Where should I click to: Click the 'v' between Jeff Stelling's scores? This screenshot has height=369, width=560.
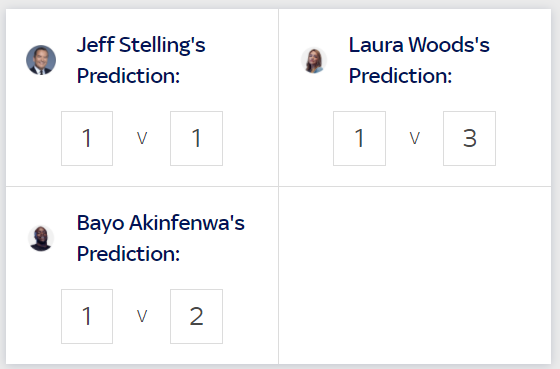click(x=142, y=138)
